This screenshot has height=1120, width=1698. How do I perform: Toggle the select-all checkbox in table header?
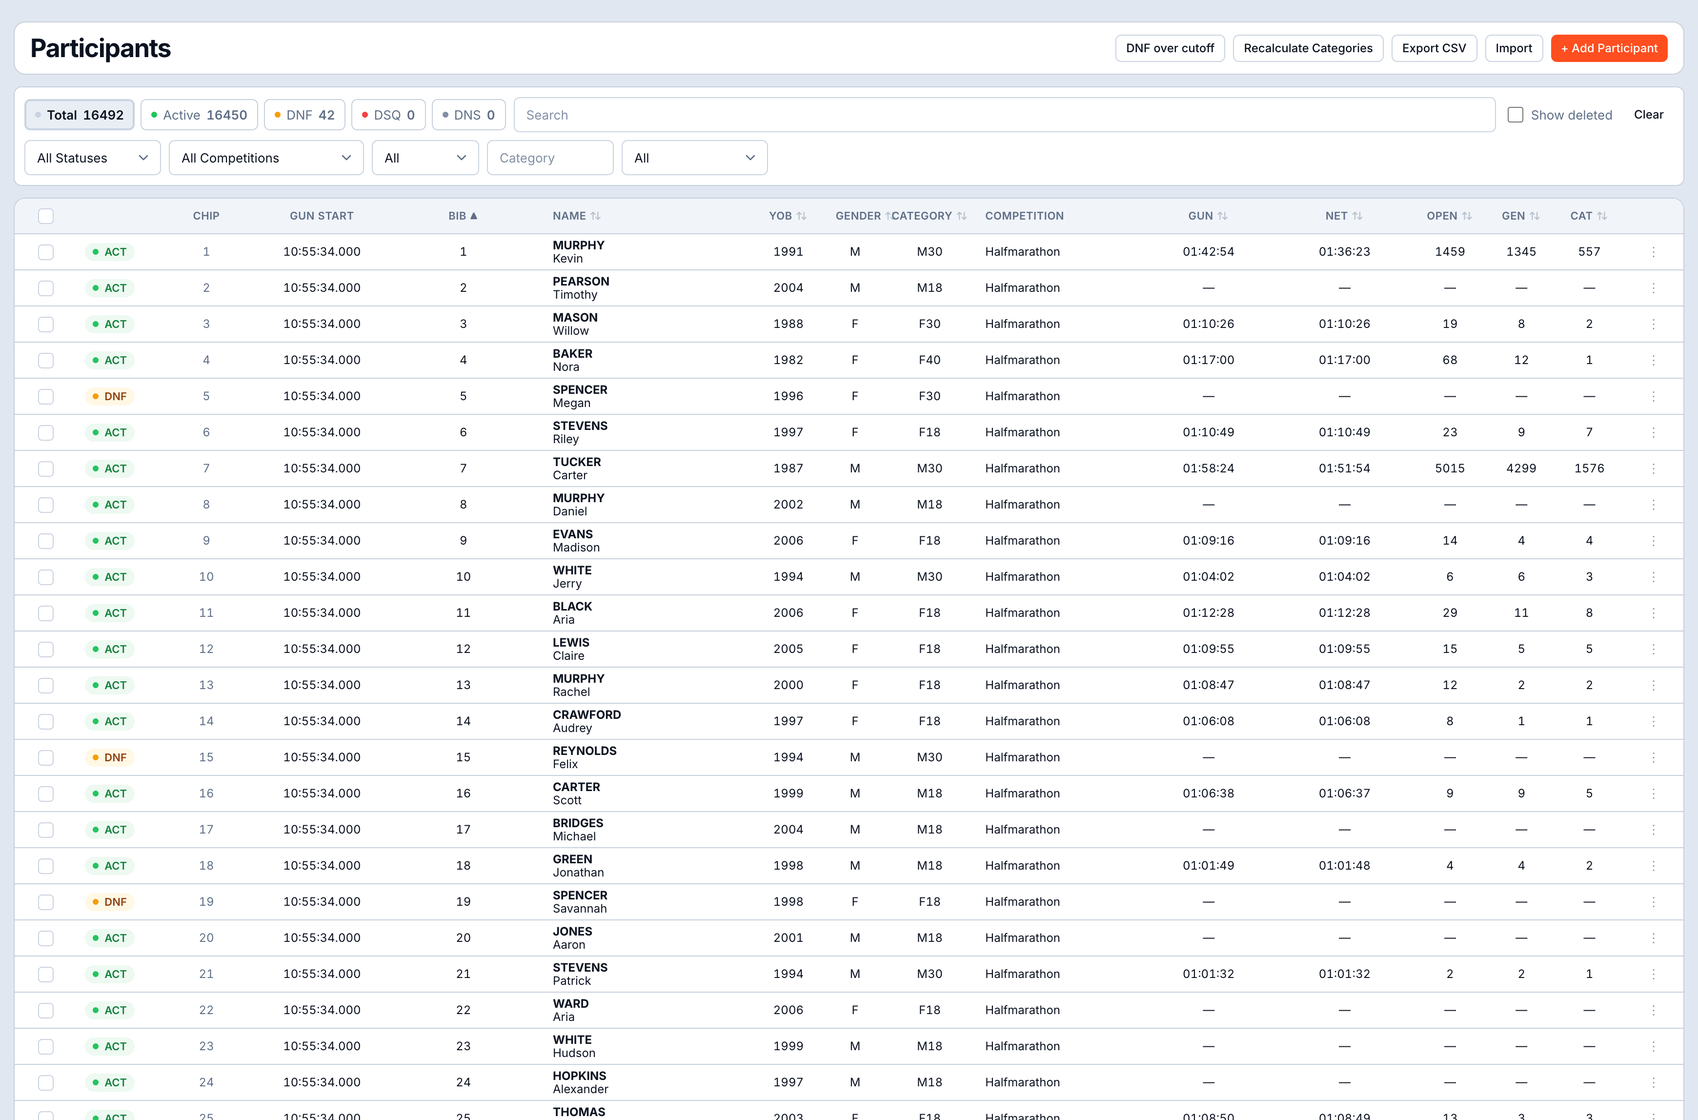[46, 216]
